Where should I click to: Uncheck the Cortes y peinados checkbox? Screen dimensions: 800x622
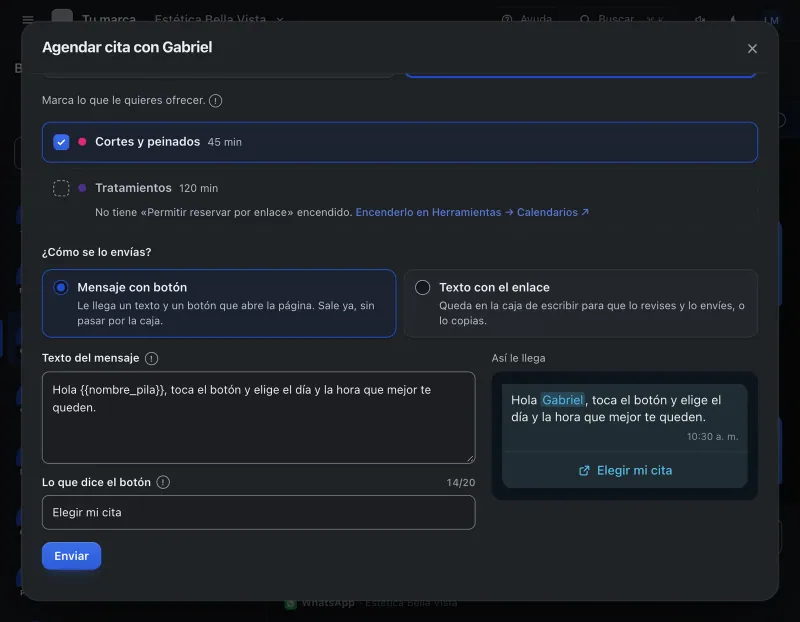click(x=61, y=142)
